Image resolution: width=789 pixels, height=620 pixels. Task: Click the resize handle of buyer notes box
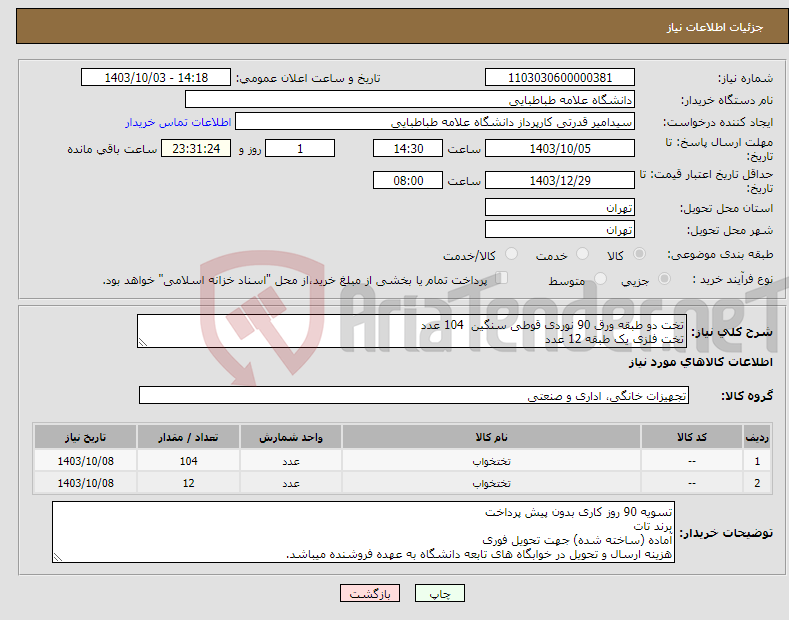tap(58, 557)
